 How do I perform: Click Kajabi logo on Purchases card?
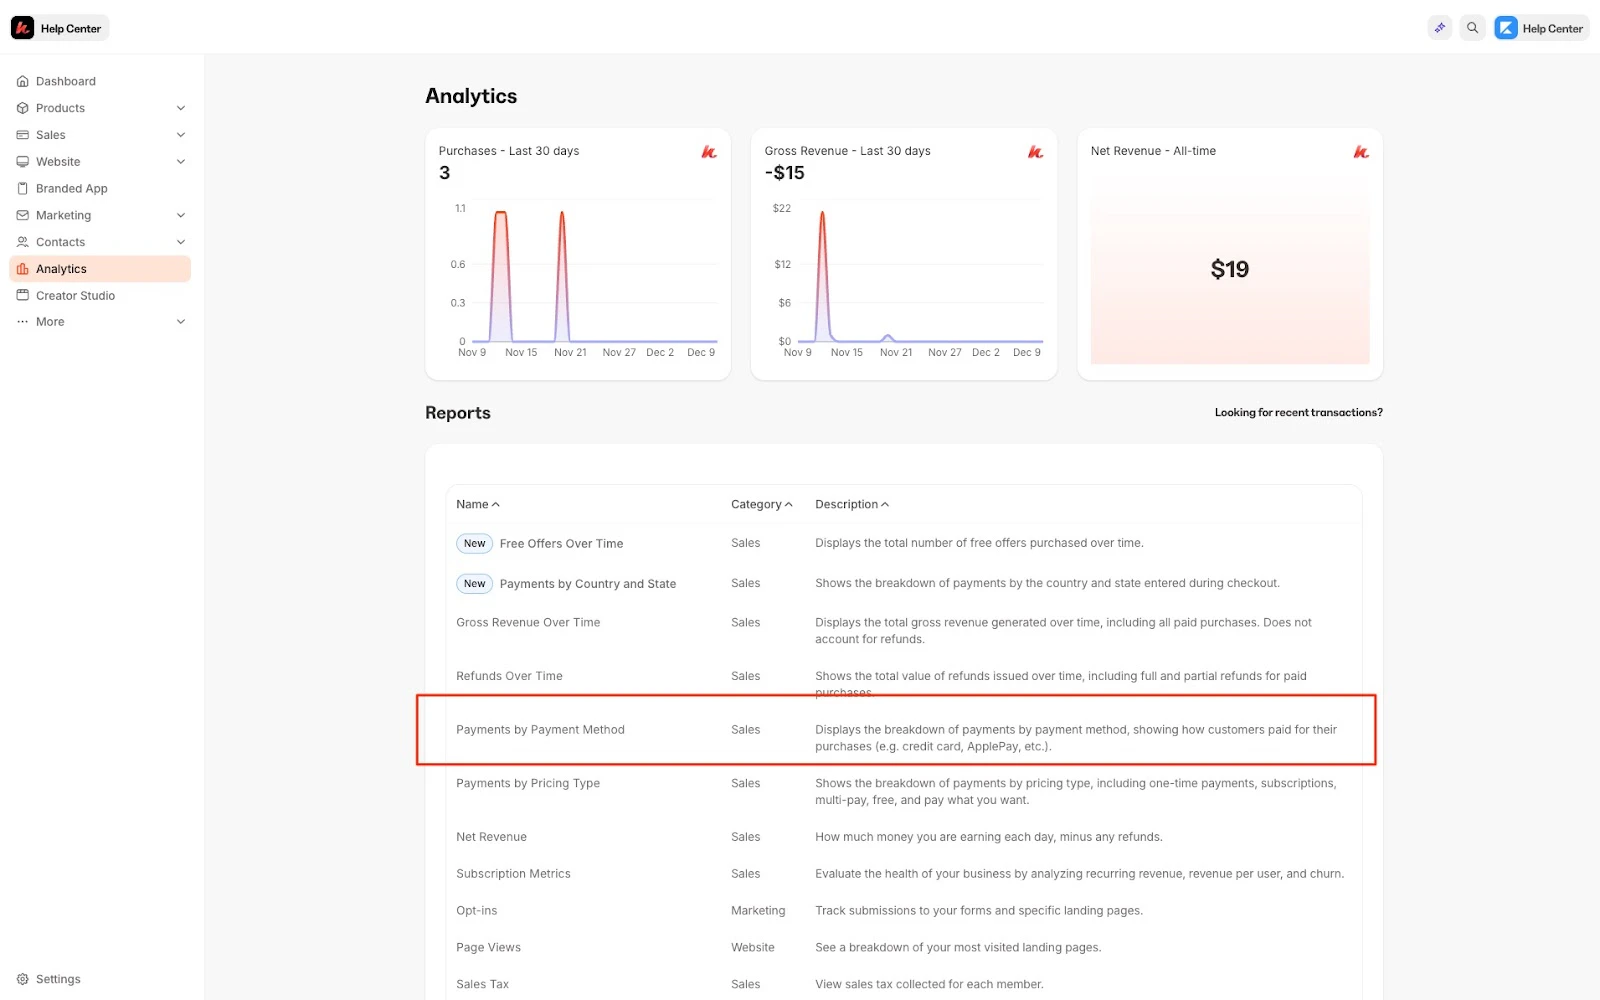pos(709,152)
